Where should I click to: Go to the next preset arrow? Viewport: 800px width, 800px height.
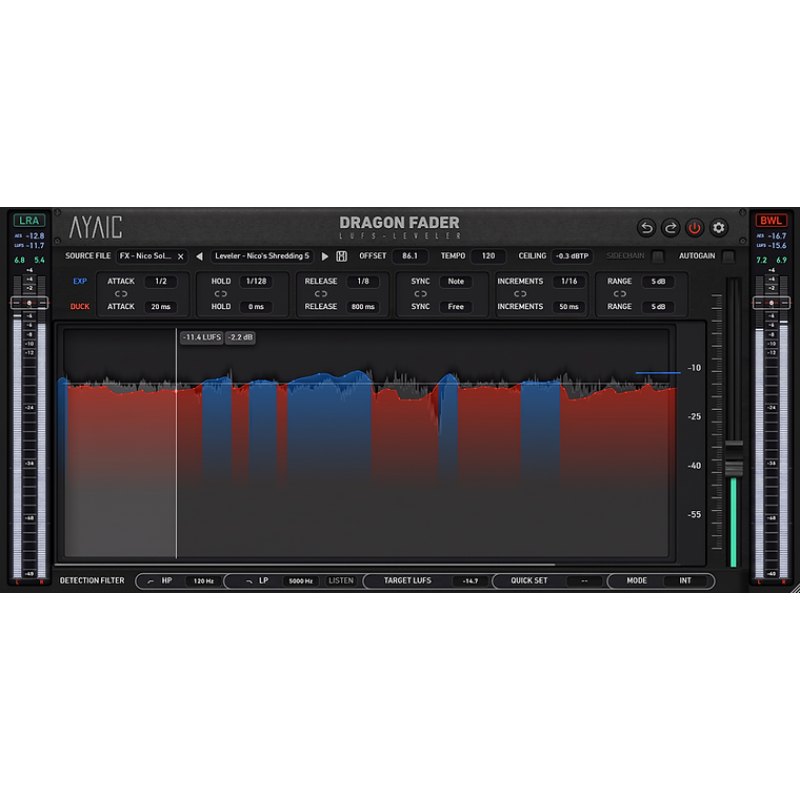(324, 256)
